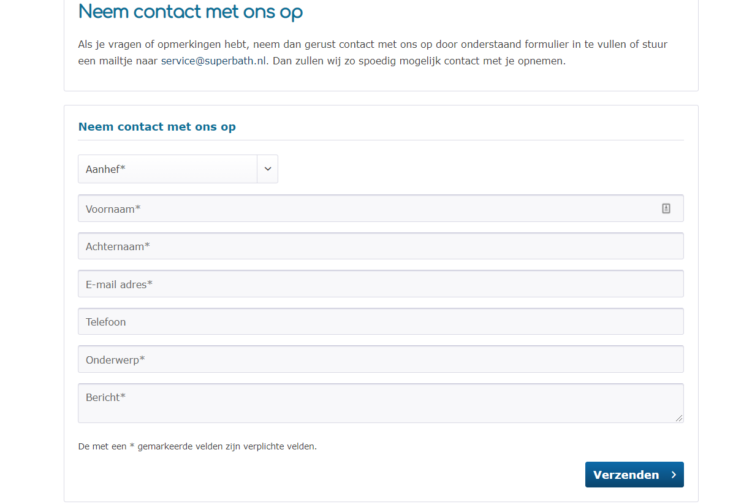This screenshot has height=504, width=752.
Task: Focus the Telefoon input box
Action: [x=380, y=322]
